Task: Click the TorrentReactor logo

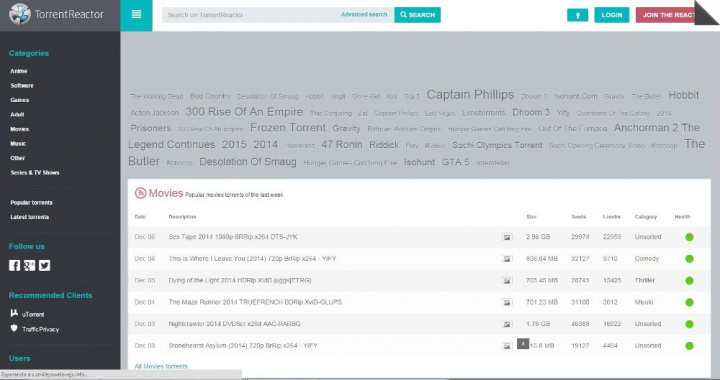Action: [x=56, y=14]
